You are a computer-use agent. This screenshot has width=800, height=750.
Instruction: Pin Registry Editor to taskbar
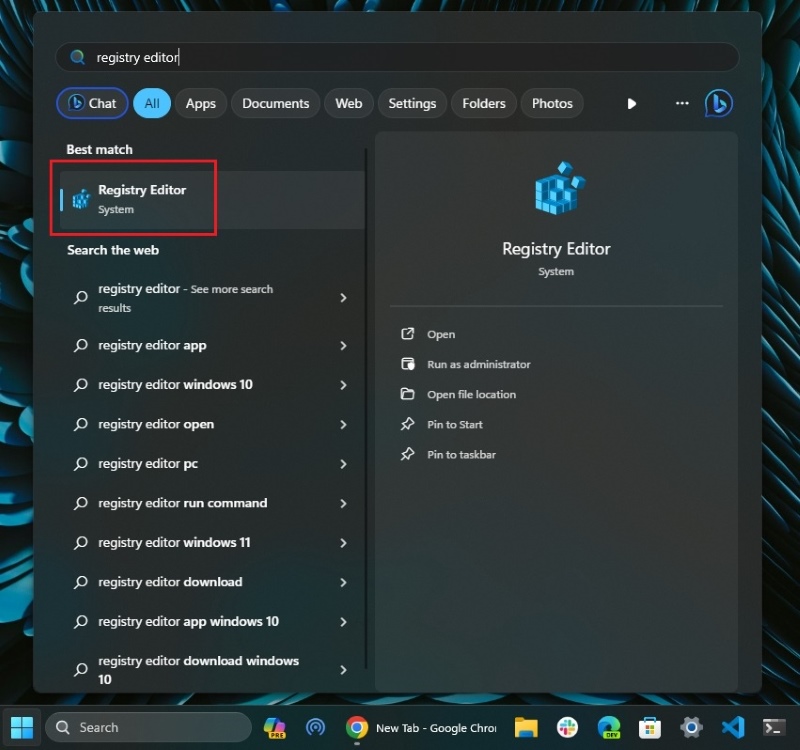point(459,454)
